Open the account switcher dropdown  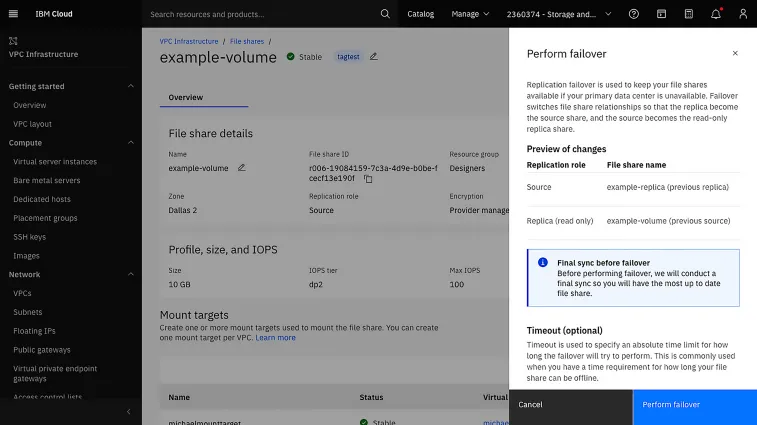pos(558,14)
